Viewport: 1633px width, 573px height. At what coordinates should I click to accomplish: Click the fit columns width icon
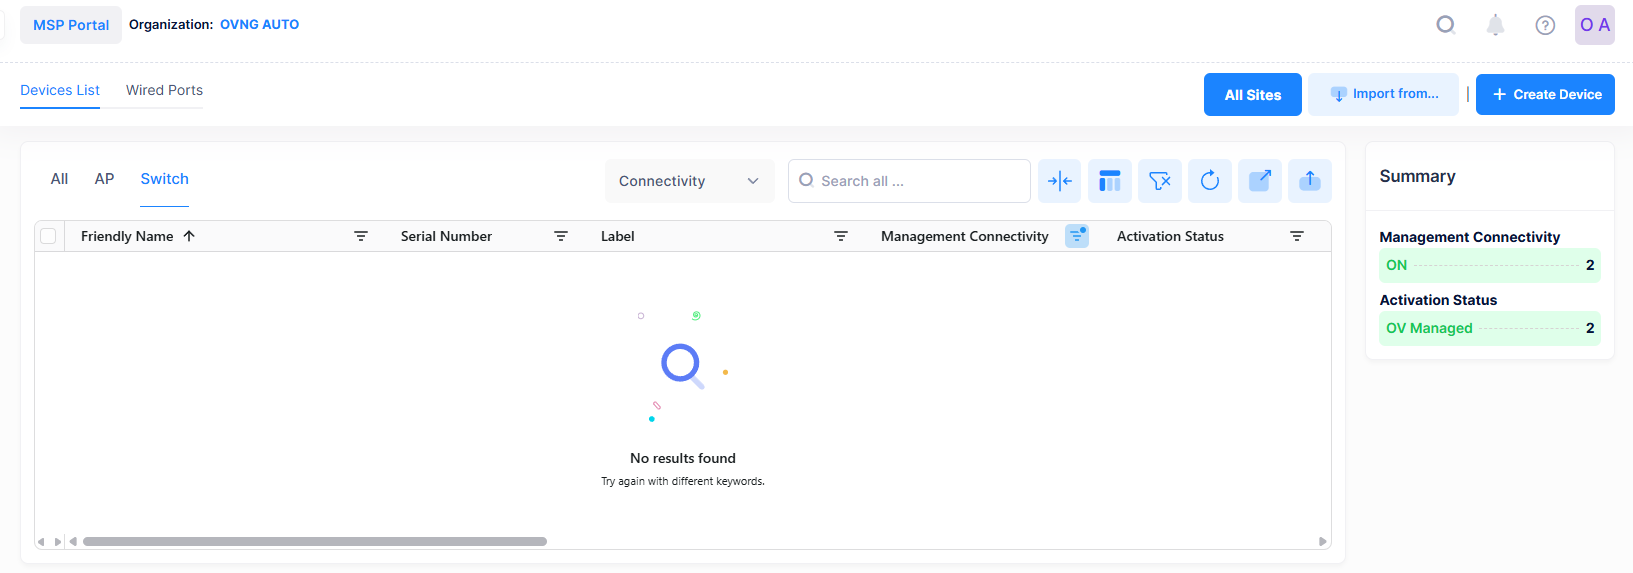tap(1059, 181)
